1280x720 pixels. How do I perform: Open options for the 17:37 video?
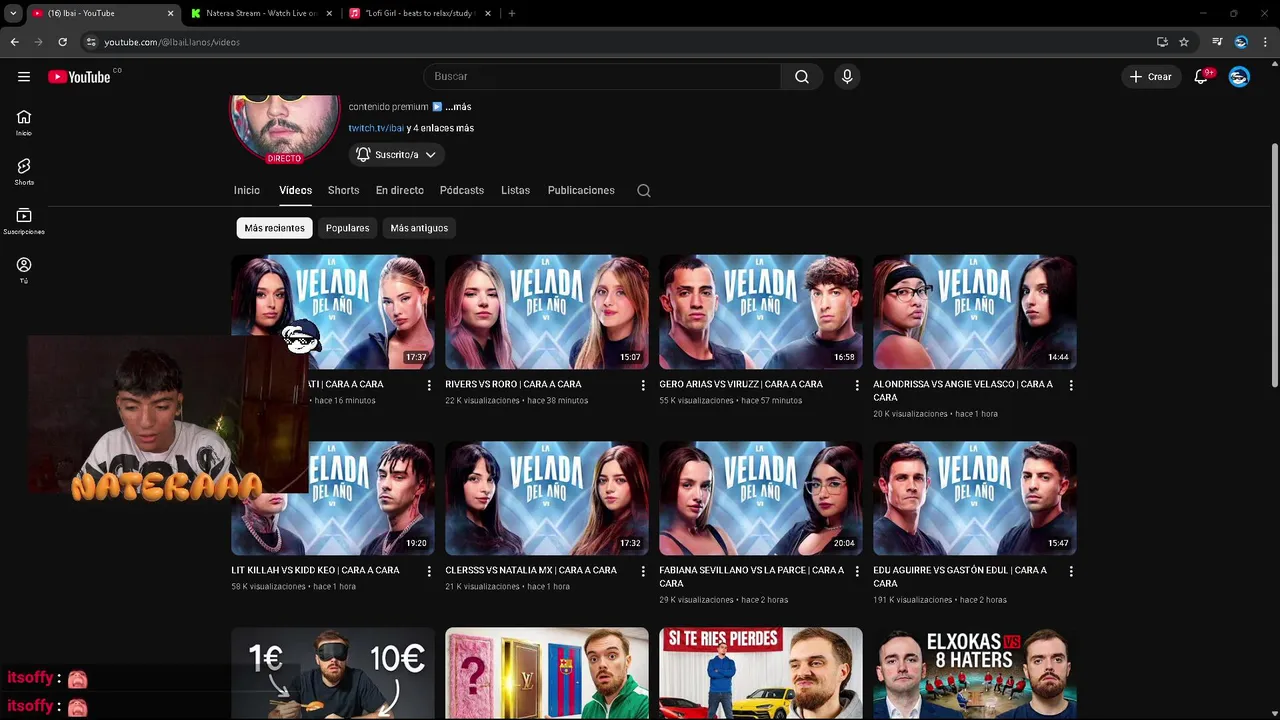429,385
